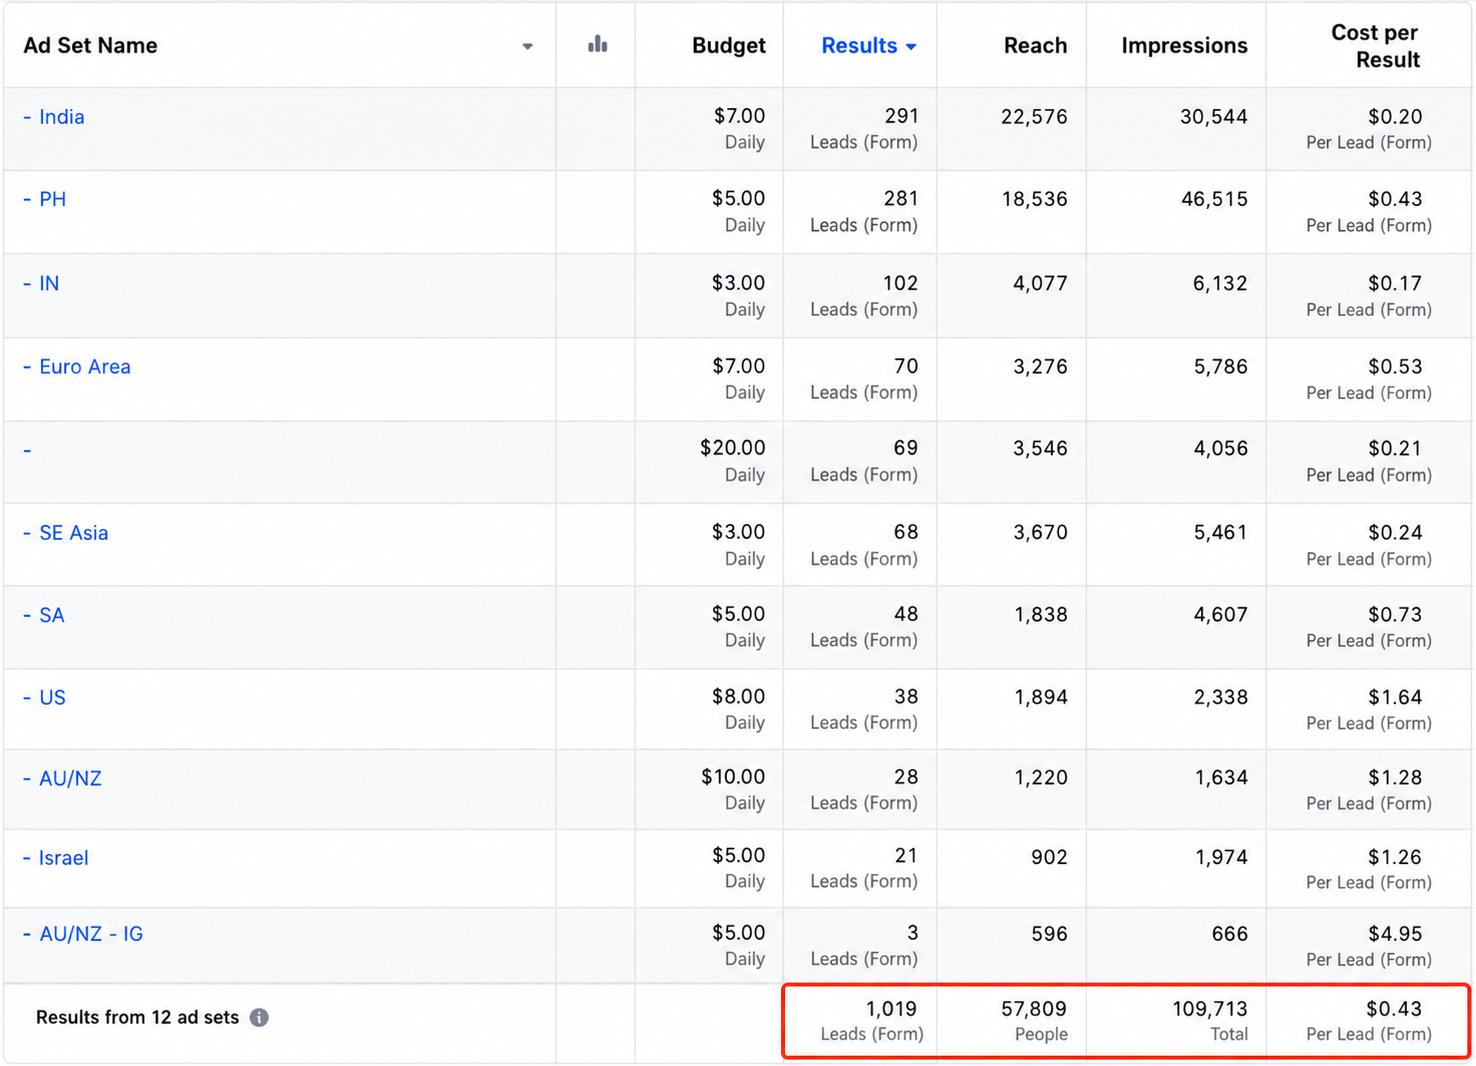Click the Budget column header
The image size is (1476, 1066).
tap(728, 45)
